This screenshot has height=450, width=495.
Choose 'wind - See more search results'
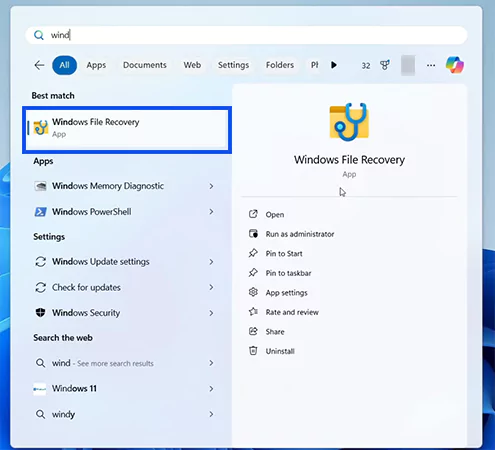pyautogui.click(x=124, y=363)
